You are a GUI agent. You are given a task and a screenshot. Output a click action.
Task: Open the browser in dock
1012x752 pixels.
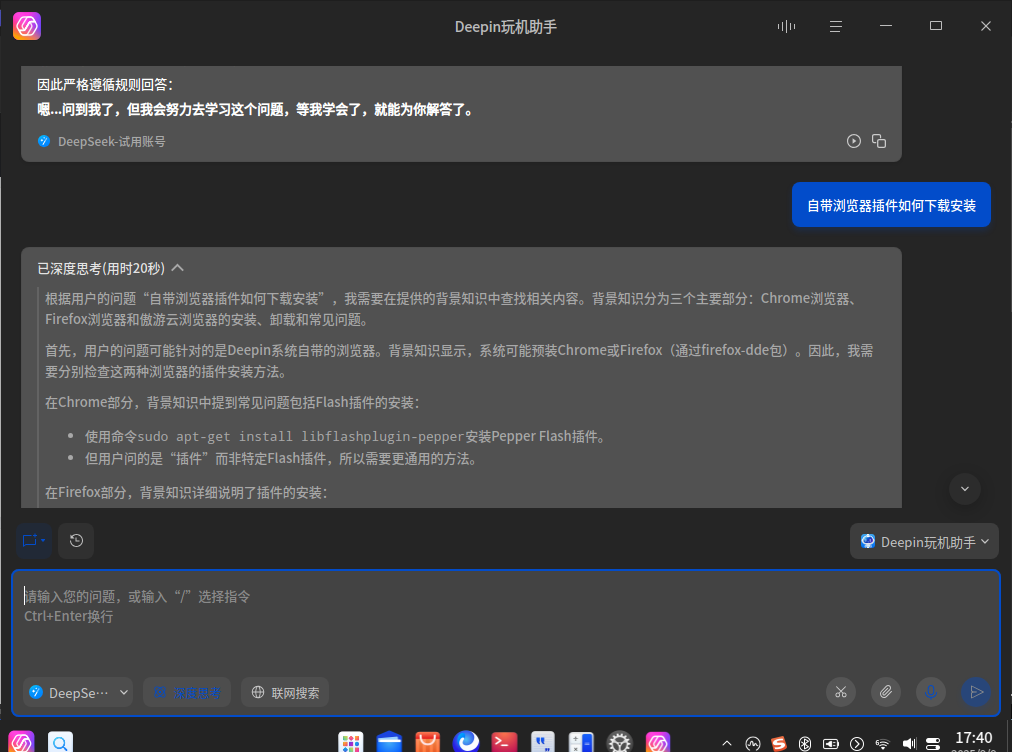click(x=466, y=742)
